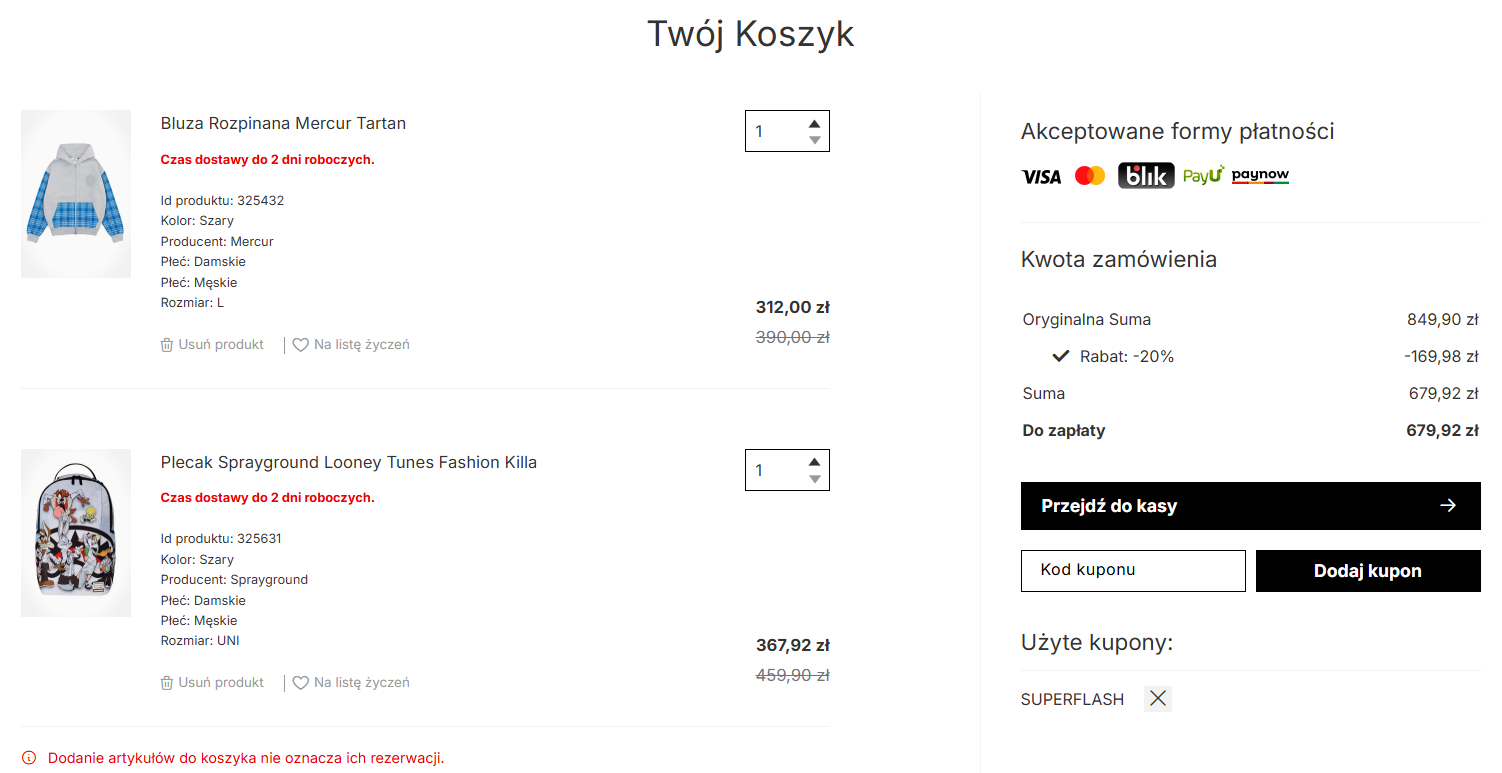Open the Bluza Rozpinana Mercur Tartan title link
This screenshot has height=773, width=1502.
click(x=283, y=124)
